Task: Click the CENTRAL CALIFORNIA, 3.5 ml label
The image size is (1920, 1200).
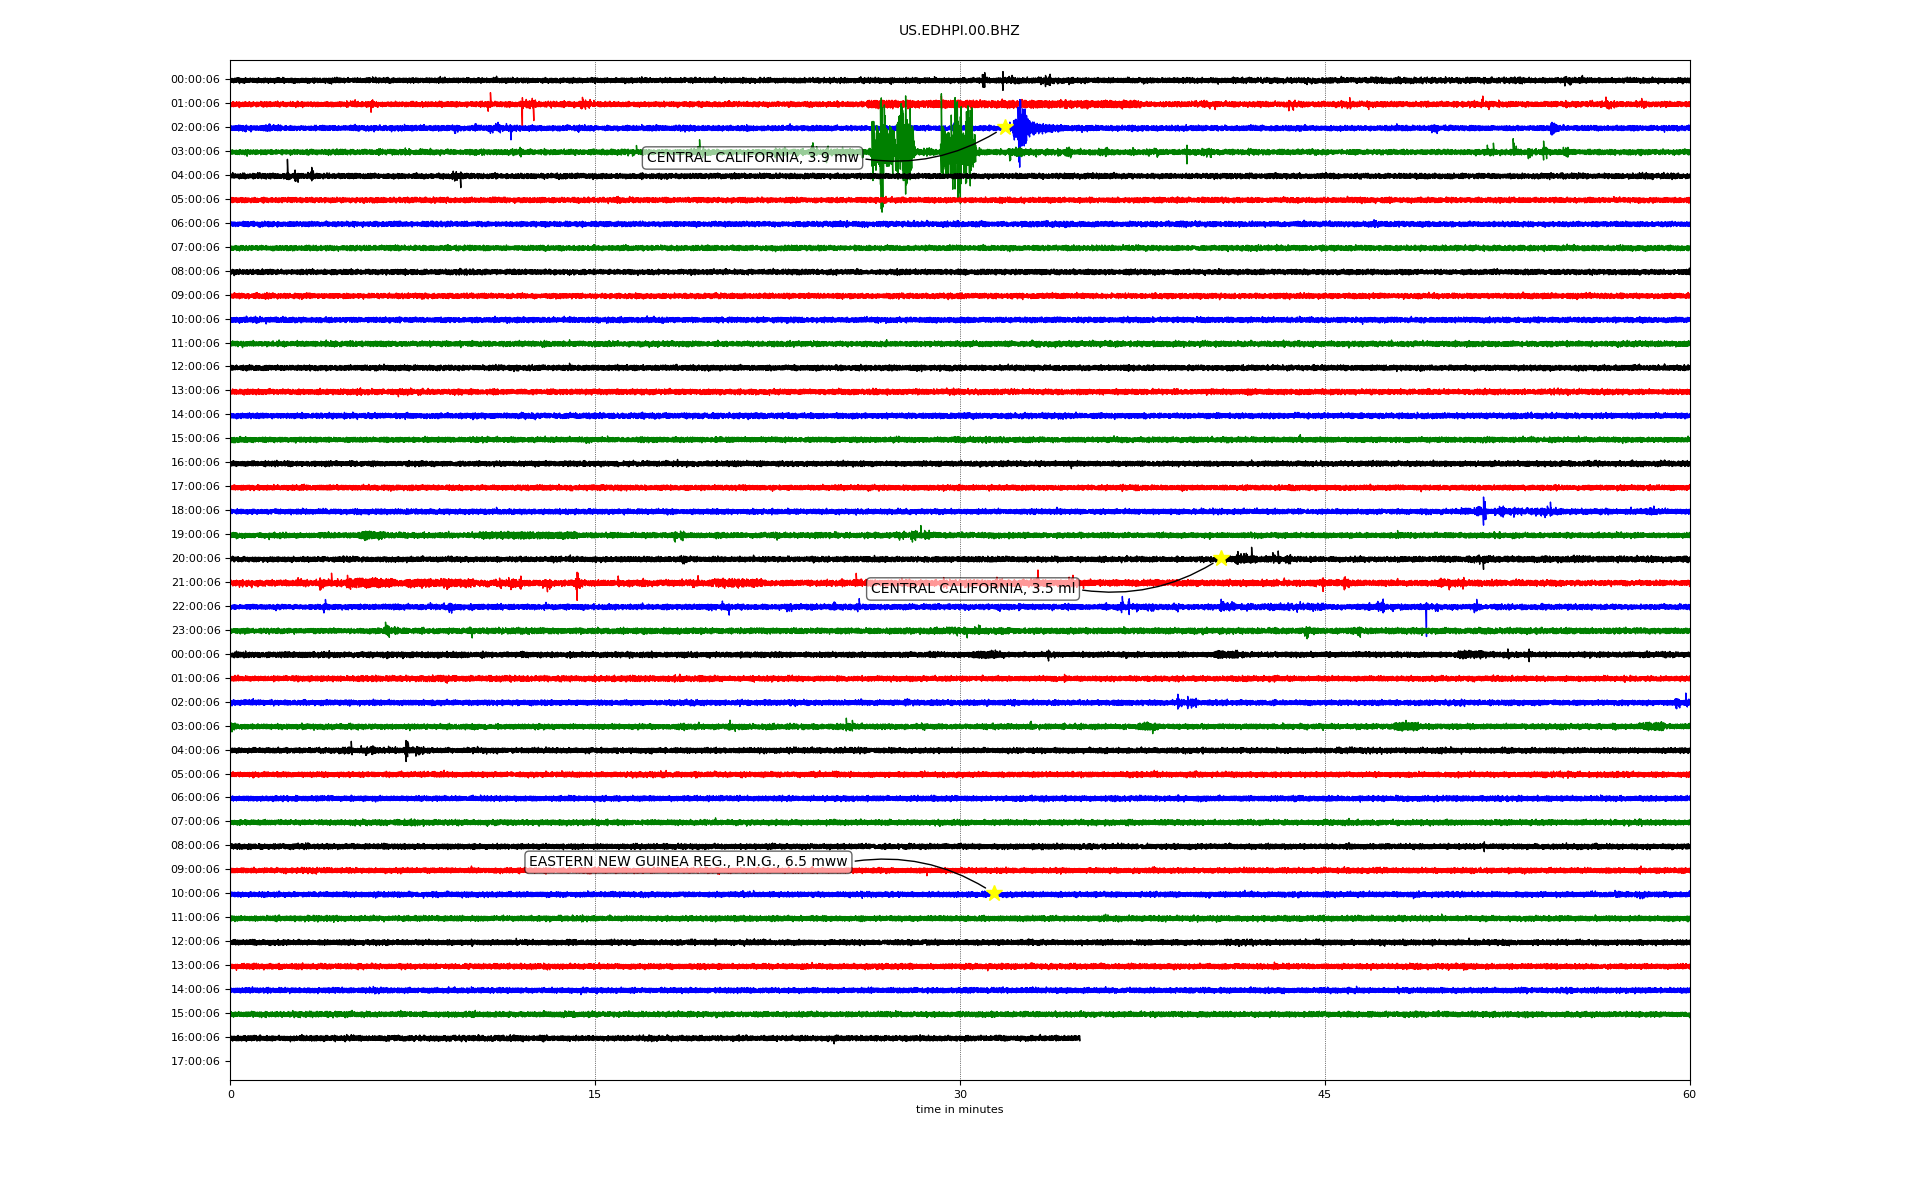Action: coord(972,588)
